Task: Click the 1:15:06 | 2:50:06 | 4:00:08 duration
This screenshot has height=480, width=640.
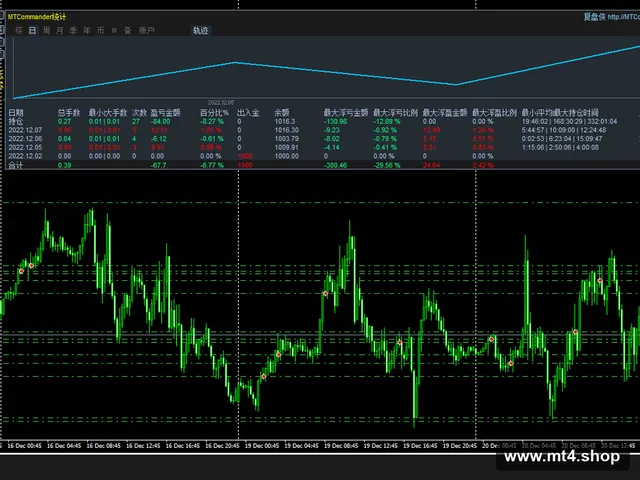Action: (560, 147)
